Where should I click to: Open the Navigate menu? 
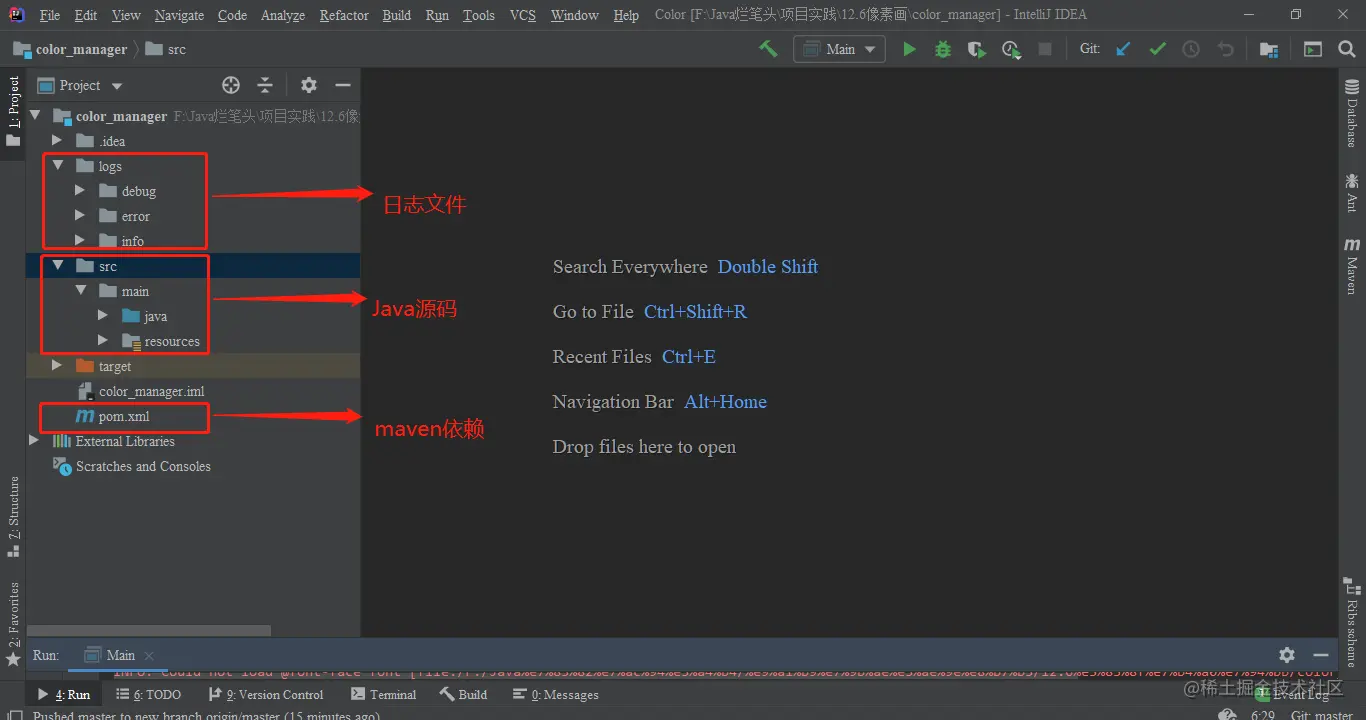click(x=179, y=15)
